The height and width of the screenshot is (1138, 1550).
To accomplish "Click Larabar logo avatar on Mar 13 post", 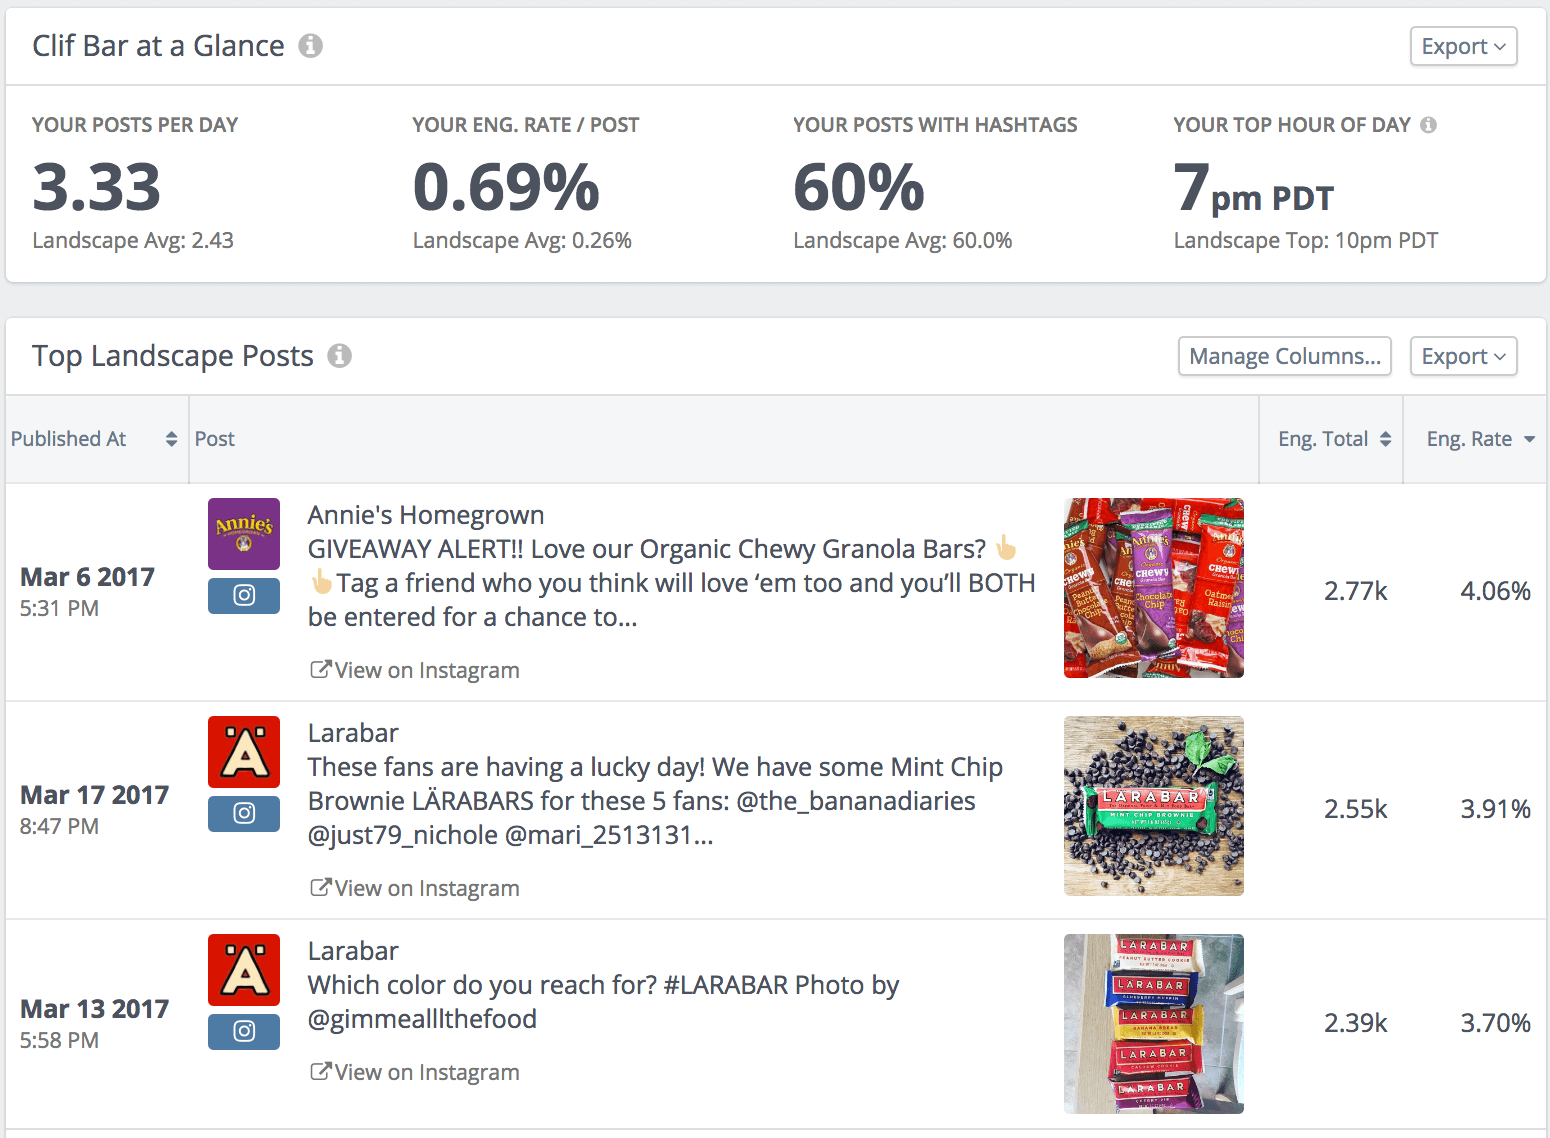I will (244, 970).
